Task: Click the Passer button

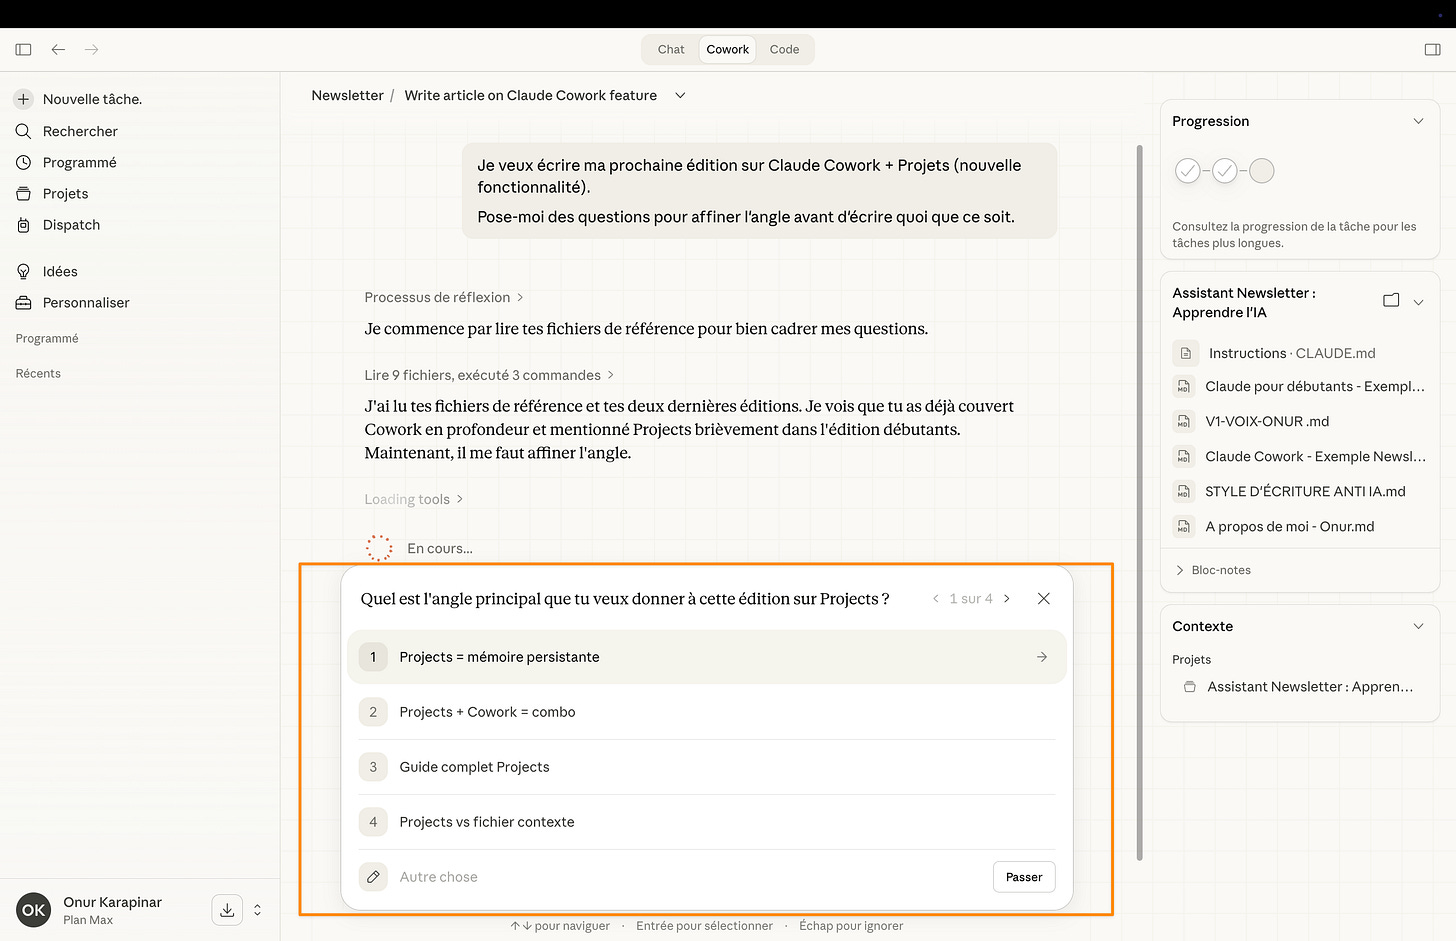Action: point(1024,877)
